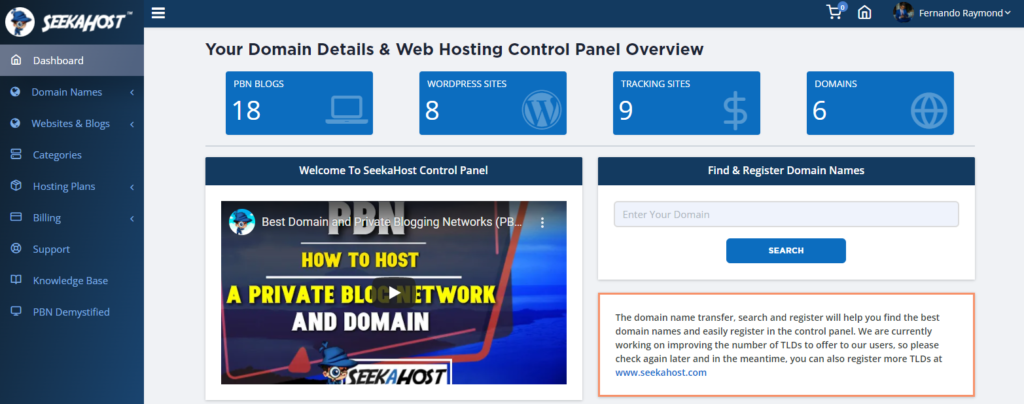1024x404 pixels.
Task: Click the Tracking Sites dollar icon
Action: click(736, 110)
